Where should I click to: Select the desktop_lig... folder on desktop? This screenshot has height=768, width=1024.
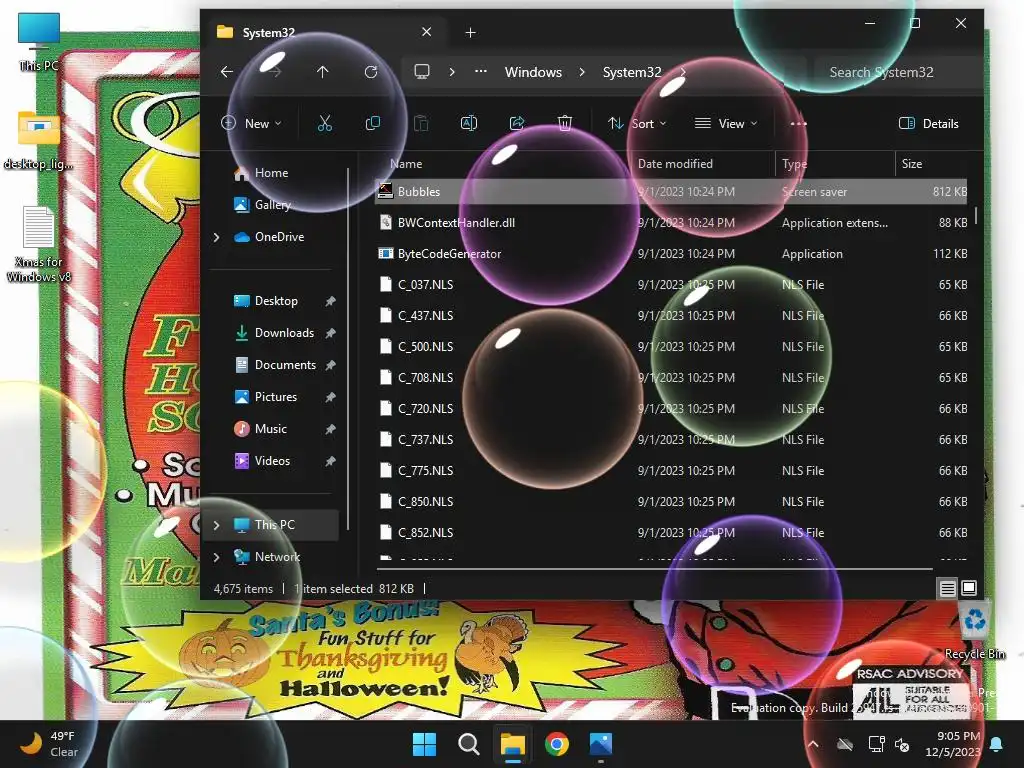39,140
